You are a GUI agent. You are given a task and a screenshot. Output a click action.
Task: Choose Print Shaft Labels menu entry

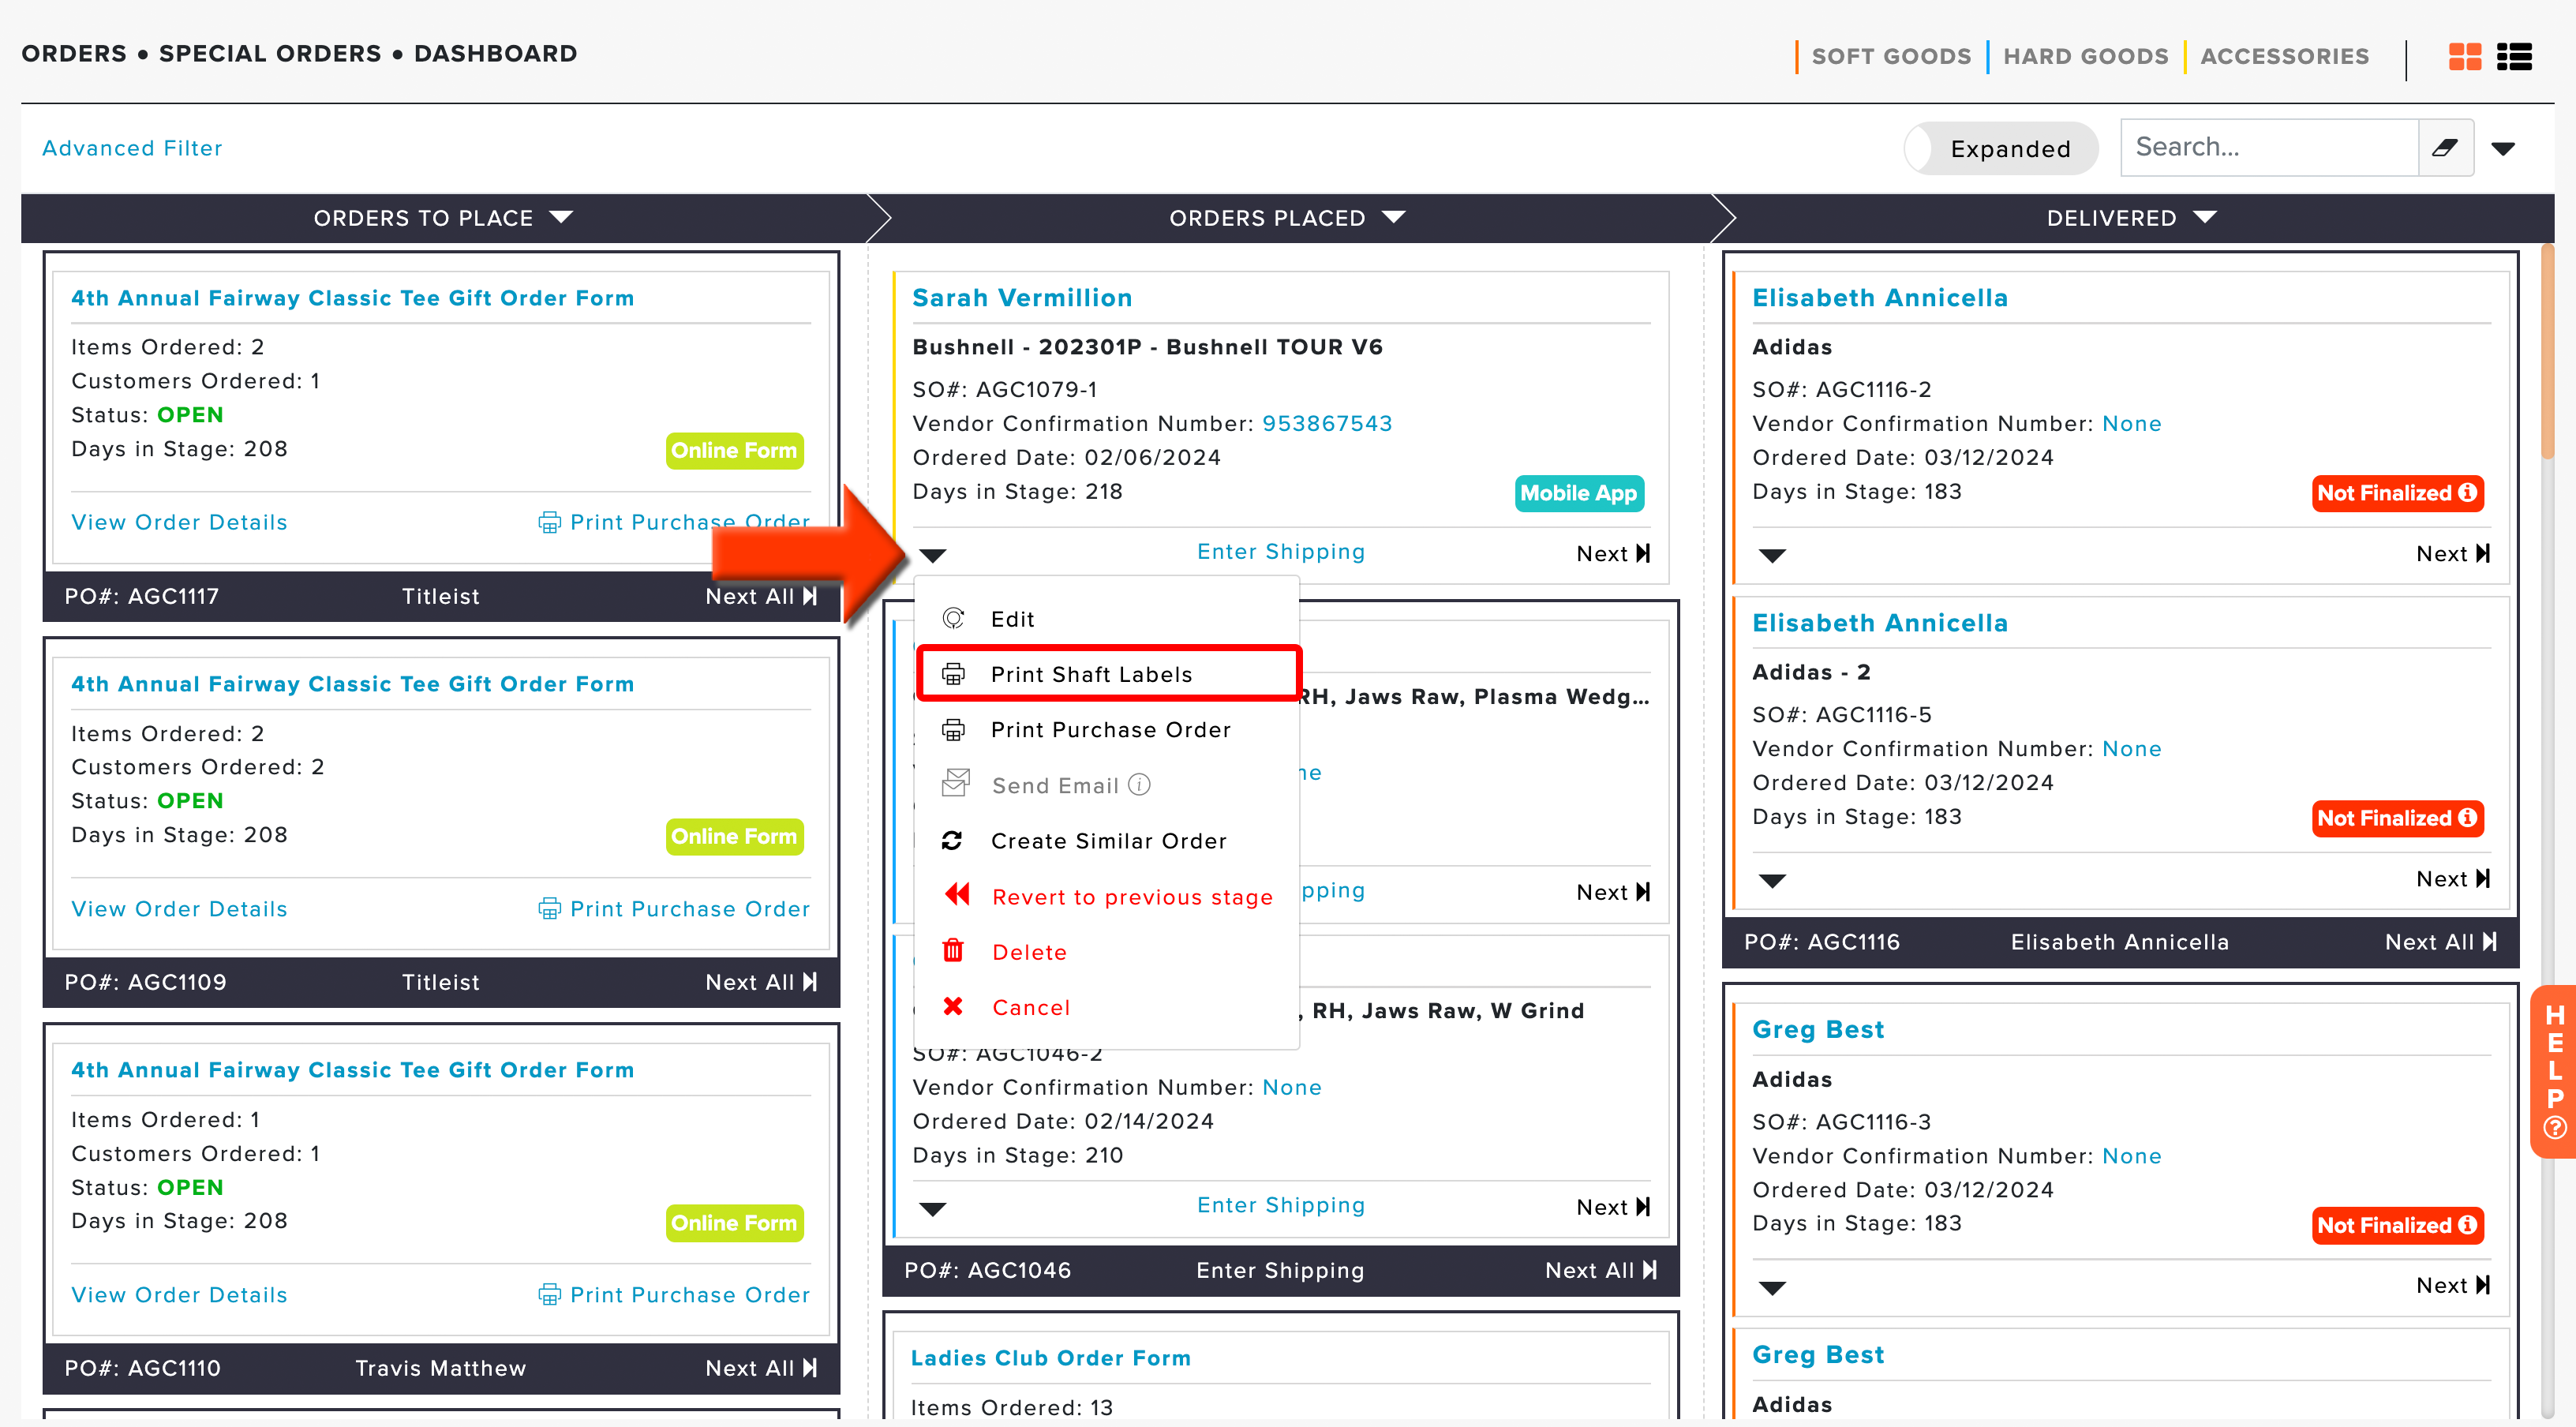[x=1107, y=674]
